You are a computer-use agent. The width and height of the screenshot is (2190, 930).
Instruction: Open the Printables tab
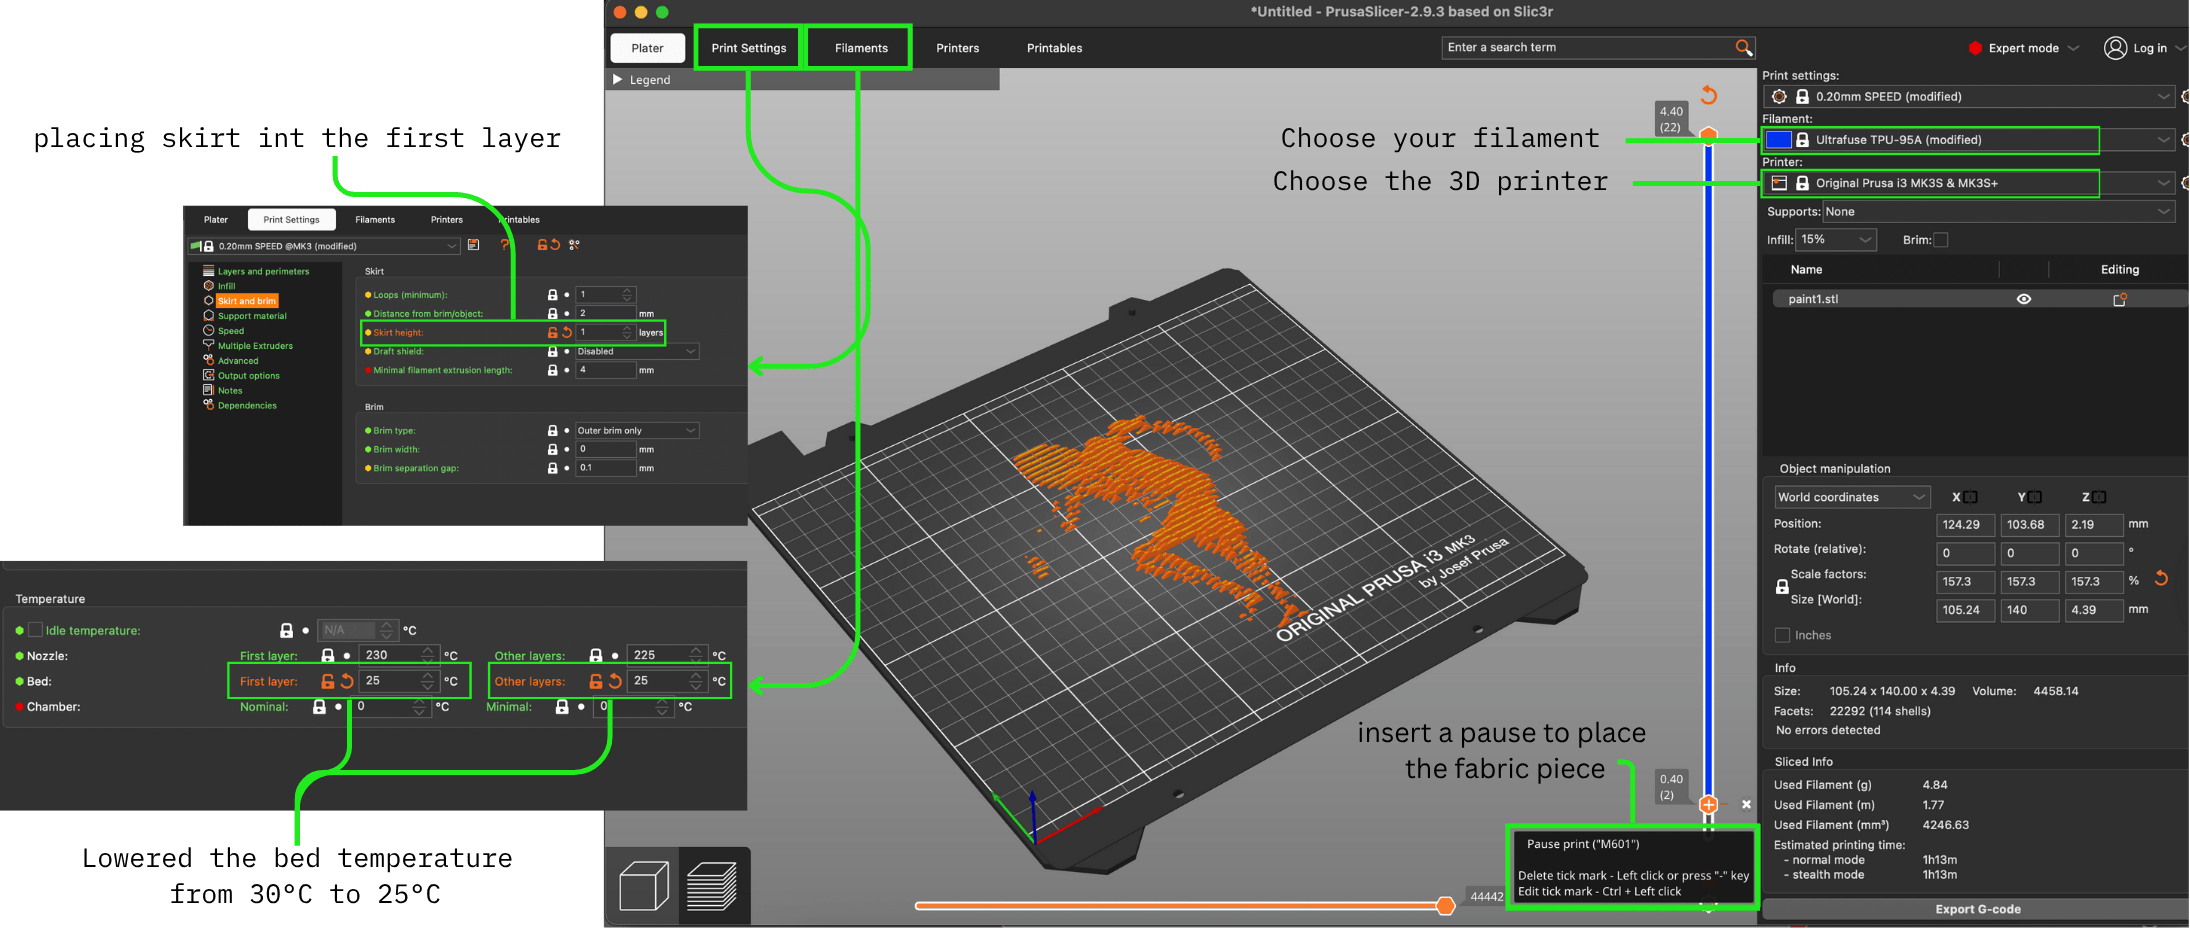click(1054, 48)
